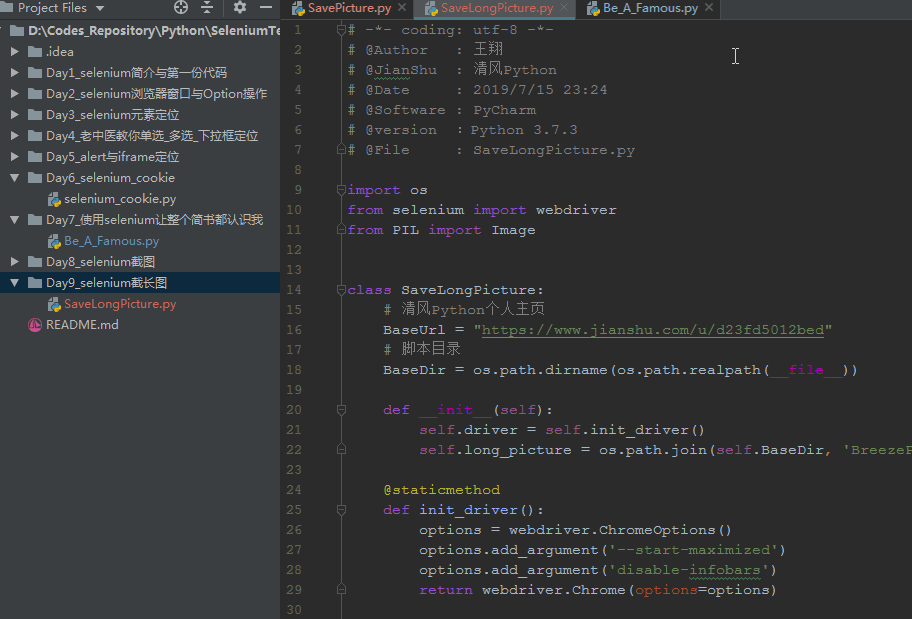912x619 pixels.
Task: Click the jianshu.com URL in BaseUrl
Action: point(653,330)
